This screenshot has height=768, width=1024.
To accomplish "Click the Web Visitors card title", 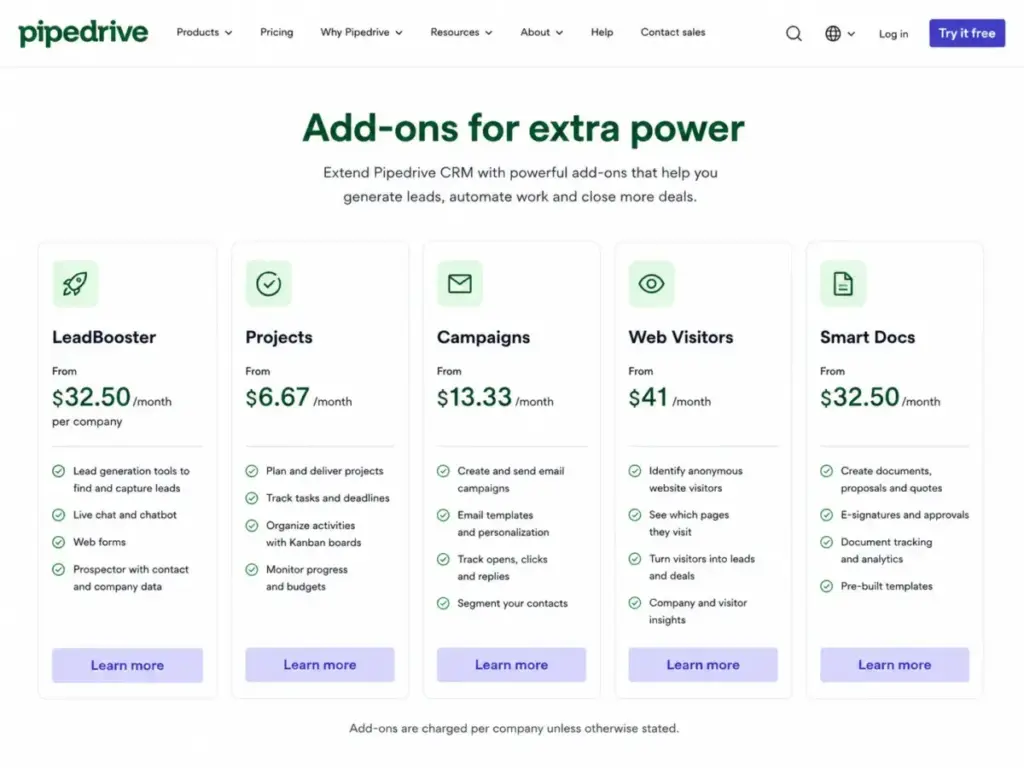I will 681,337.
